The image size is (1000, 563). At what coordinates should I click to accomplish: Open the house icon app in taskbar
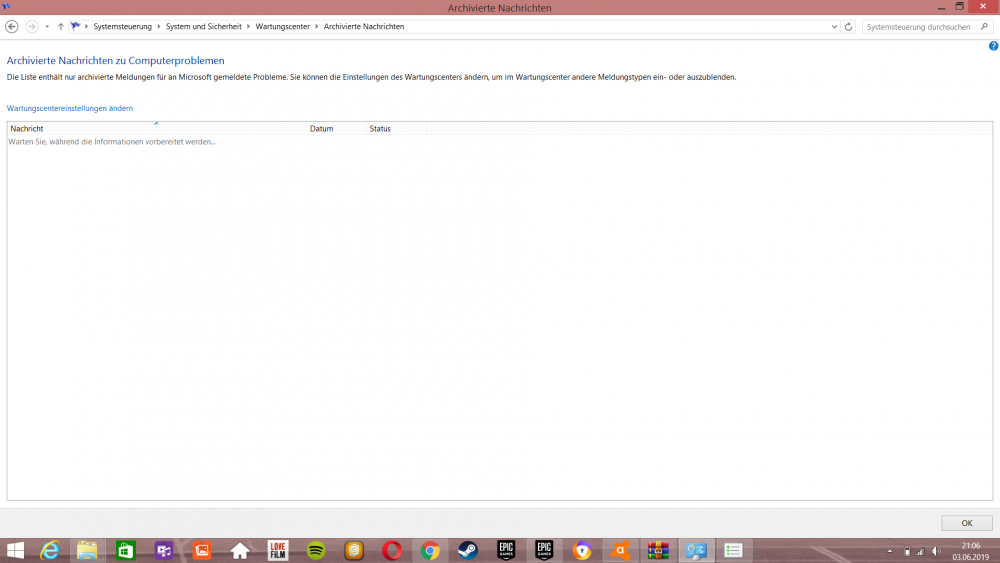240,550
